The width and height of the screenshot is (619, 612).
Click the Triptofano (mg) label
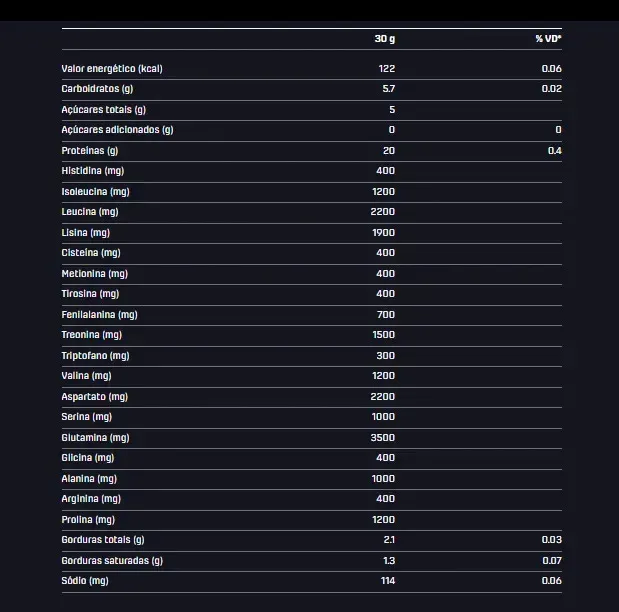pyautogui.click(x=96, y=356)
